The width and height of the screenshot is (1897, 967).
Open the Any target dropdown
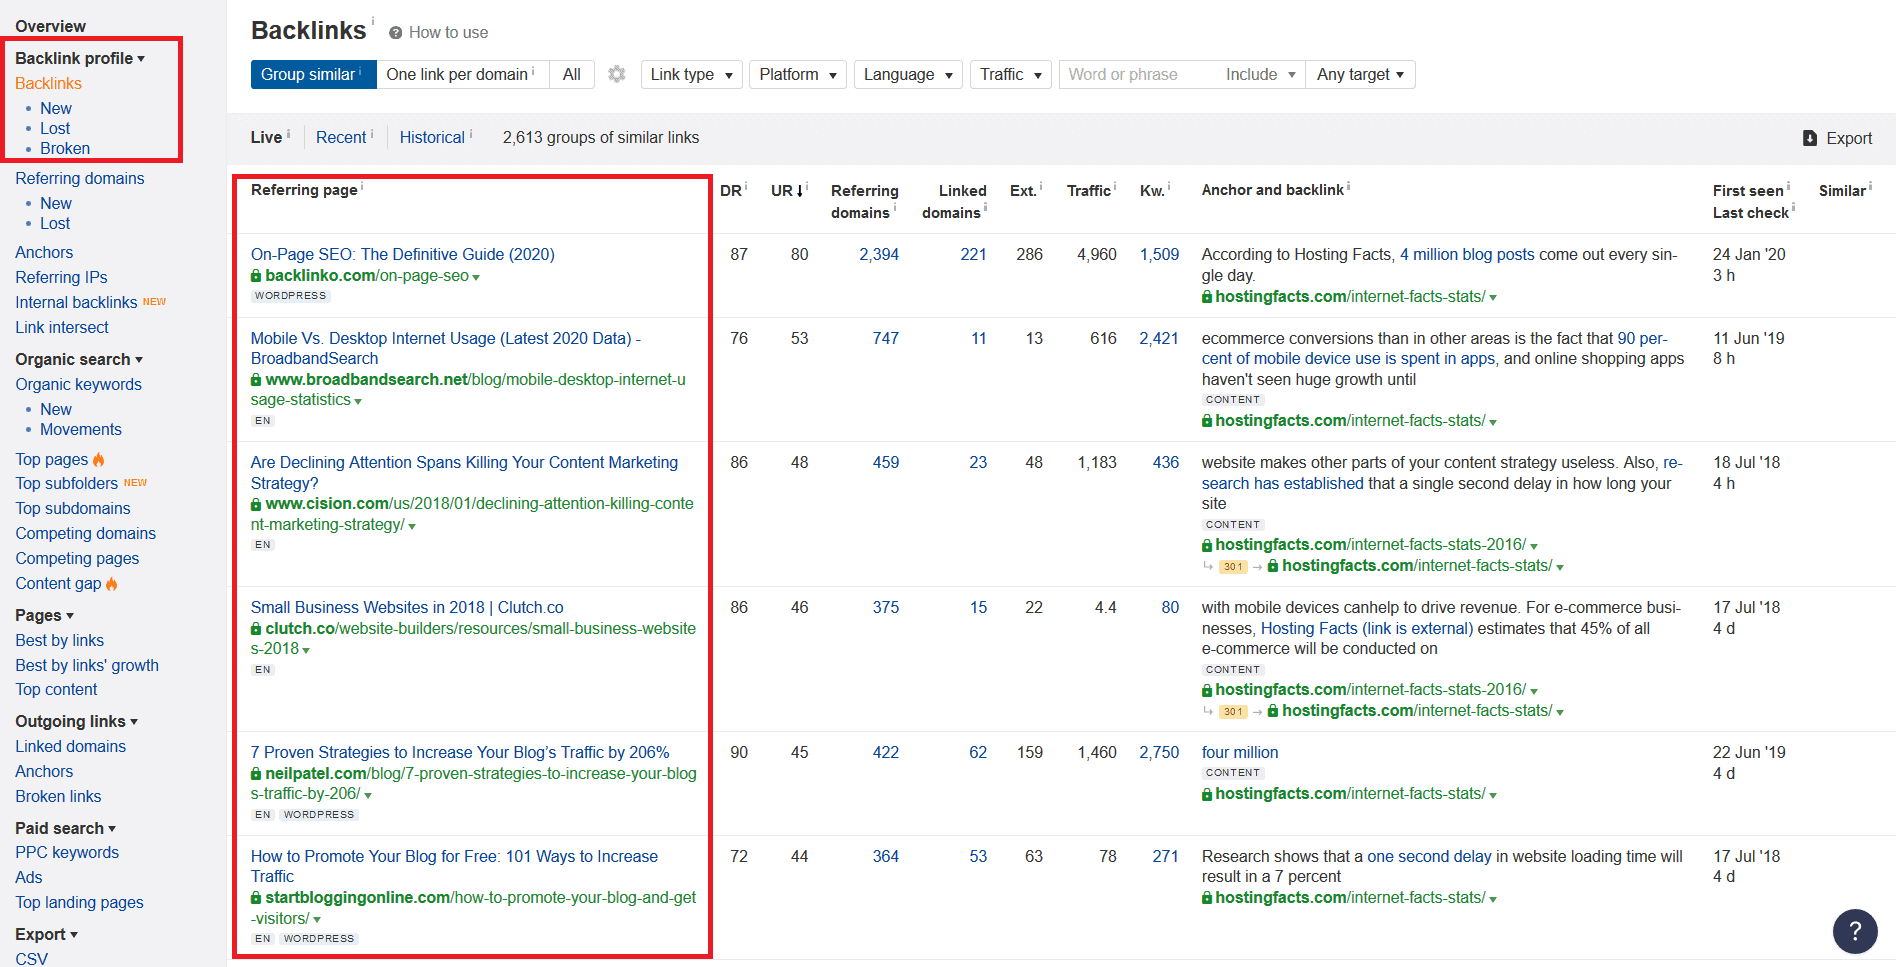pyautogui.click(x=1360, y=74)
